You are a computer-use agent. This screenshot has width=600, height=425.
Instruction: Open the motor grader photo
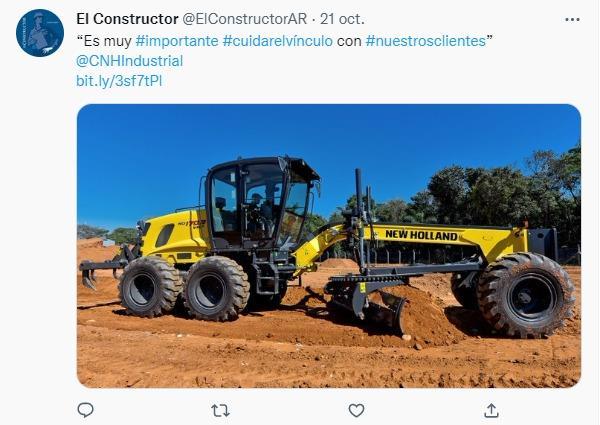click(x=329, y=246)
